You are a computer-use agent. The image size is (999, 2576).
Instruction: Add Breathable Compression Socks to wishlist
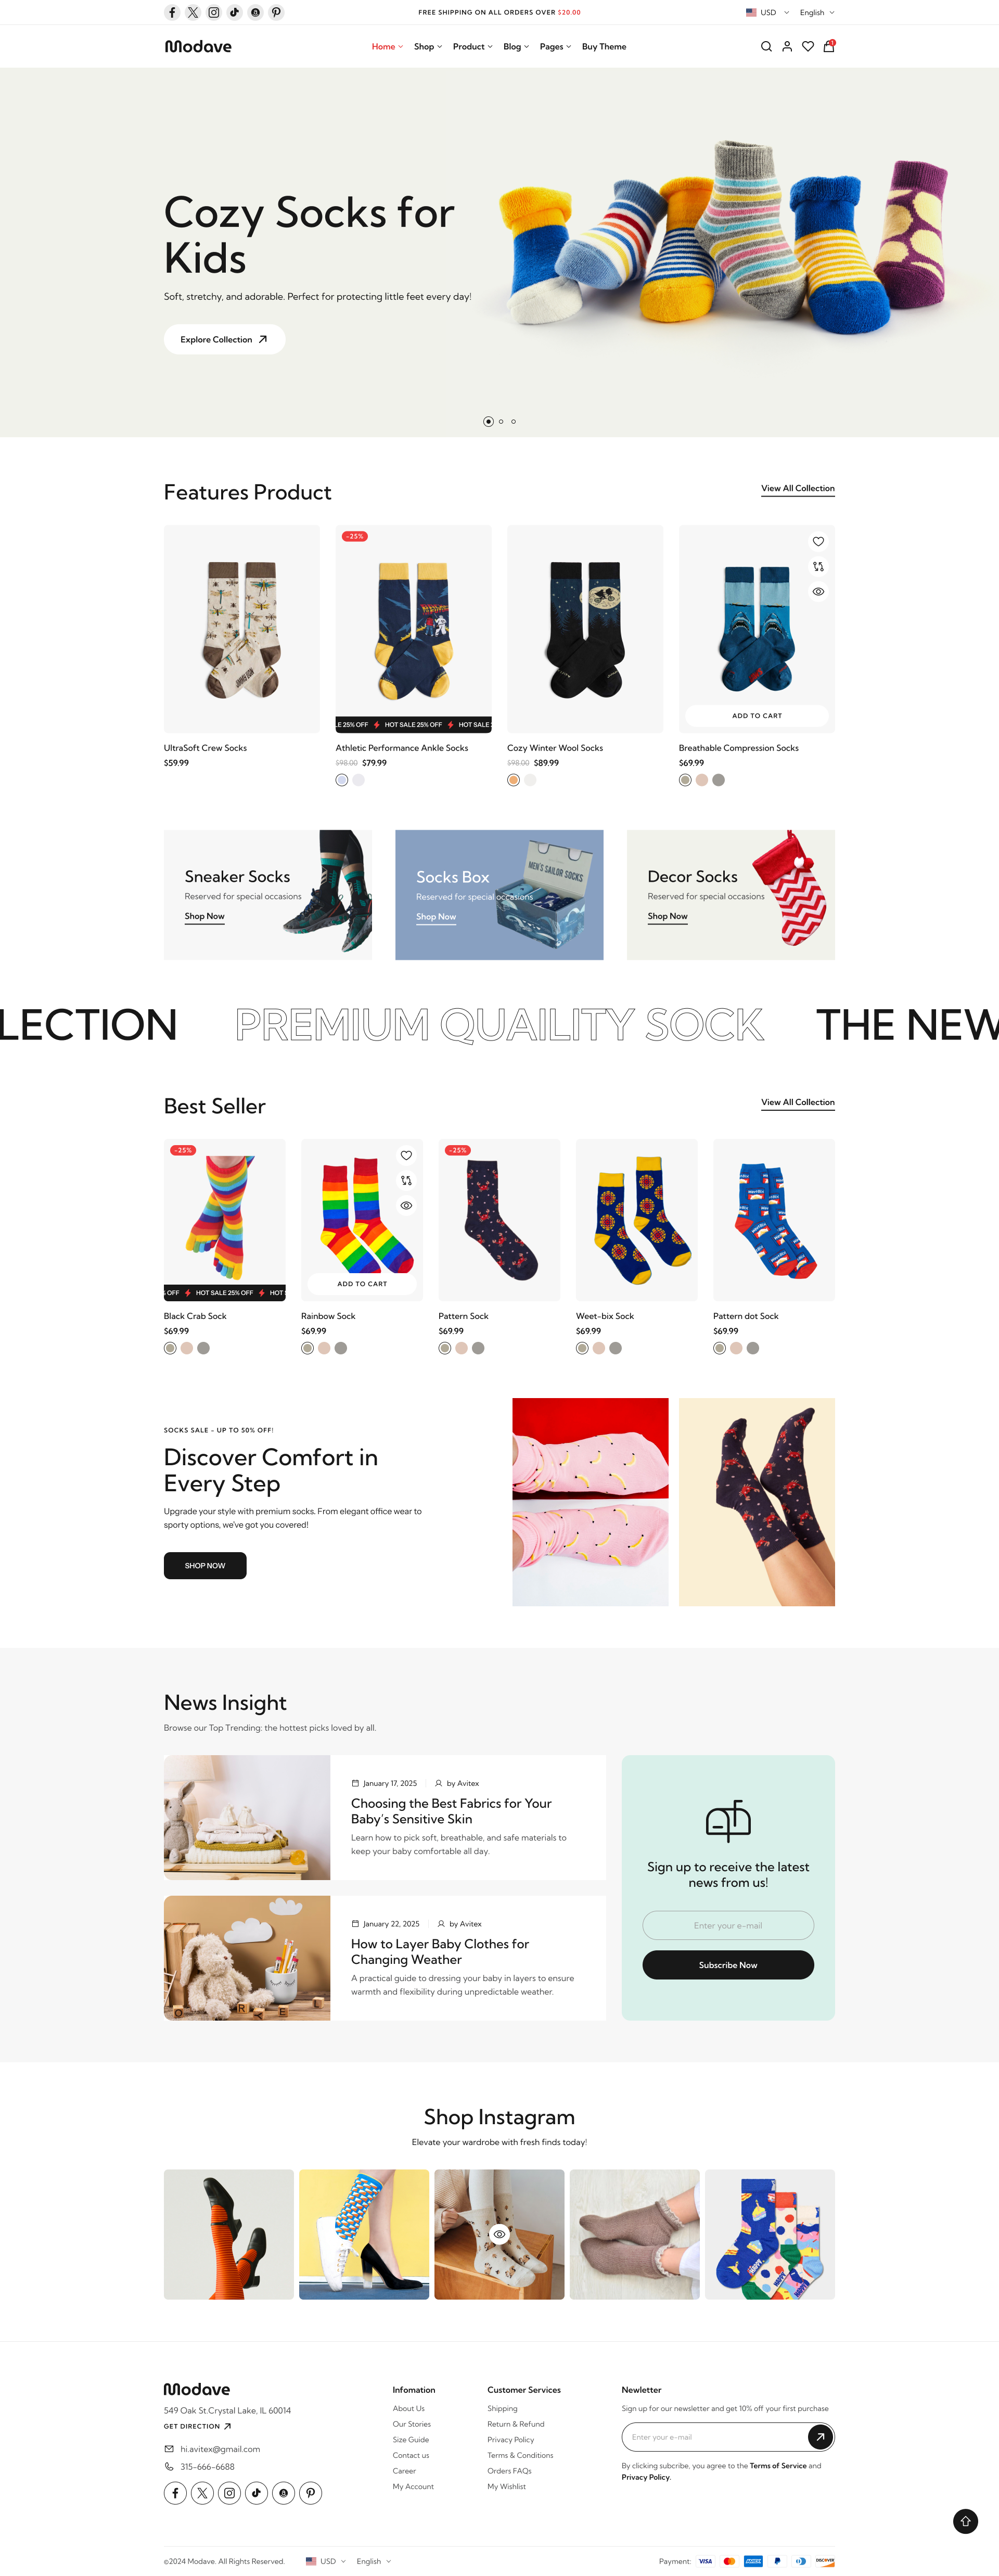818,542
